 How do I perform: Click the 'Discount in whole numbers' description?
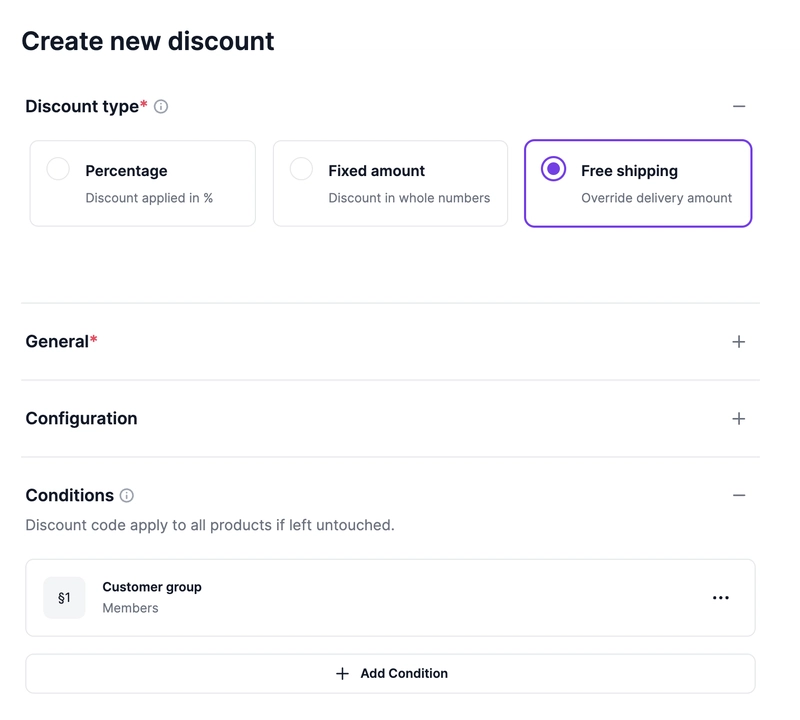point(409,198)
